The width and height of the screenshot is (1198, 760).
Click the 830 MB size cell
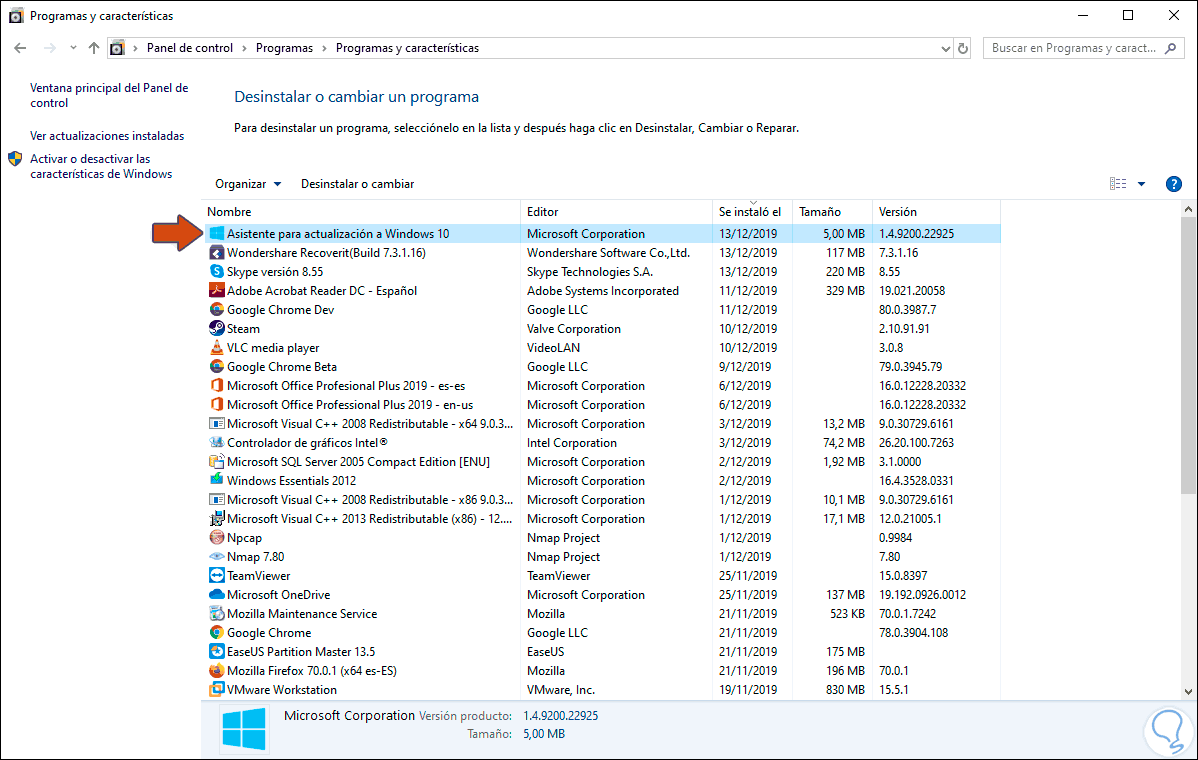845,690
